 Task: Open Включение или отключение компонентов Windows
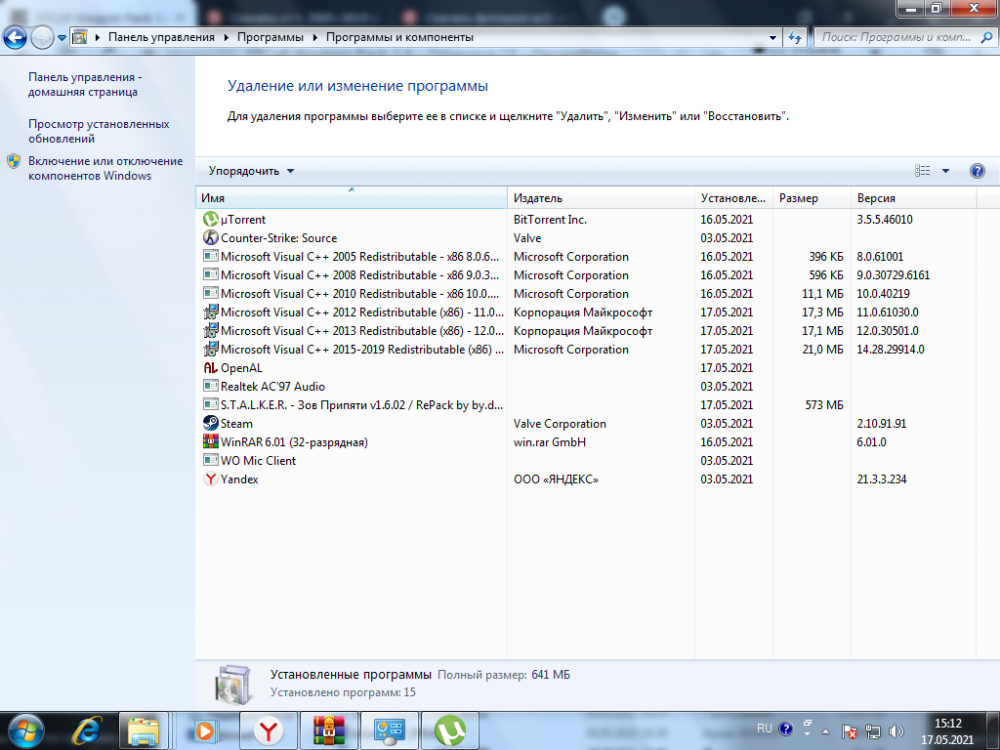pos(105,168)
